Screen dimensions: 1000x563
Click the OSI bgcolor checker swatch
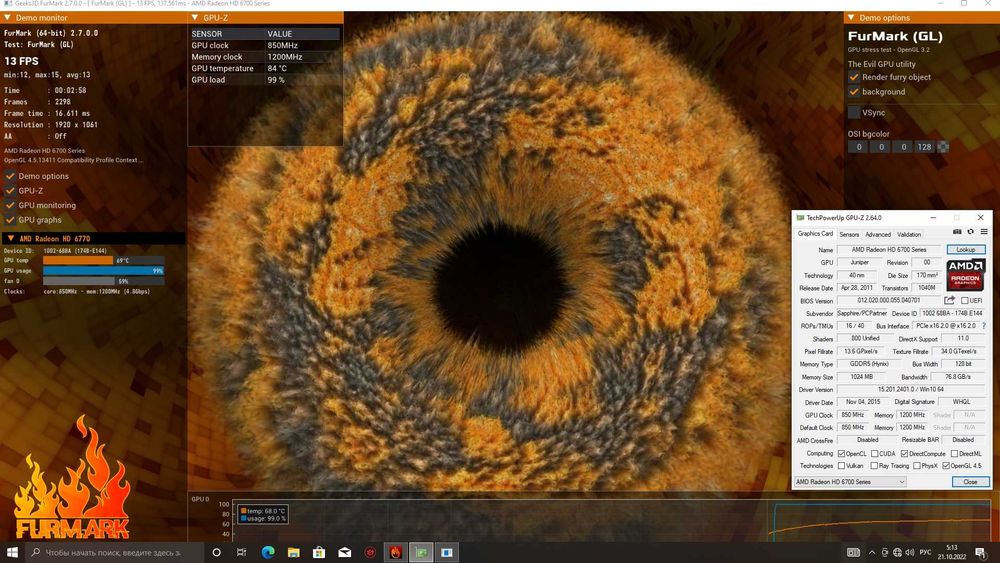point(943,147)
